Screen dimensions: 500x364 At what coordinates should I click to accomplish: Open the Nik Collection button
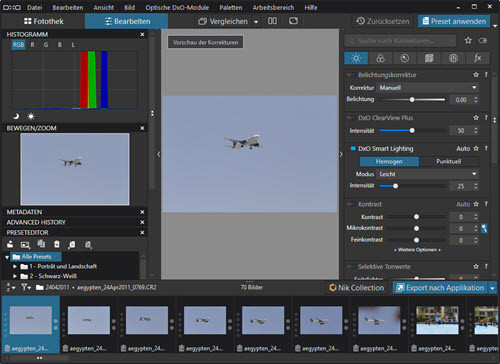coord(357,288)
